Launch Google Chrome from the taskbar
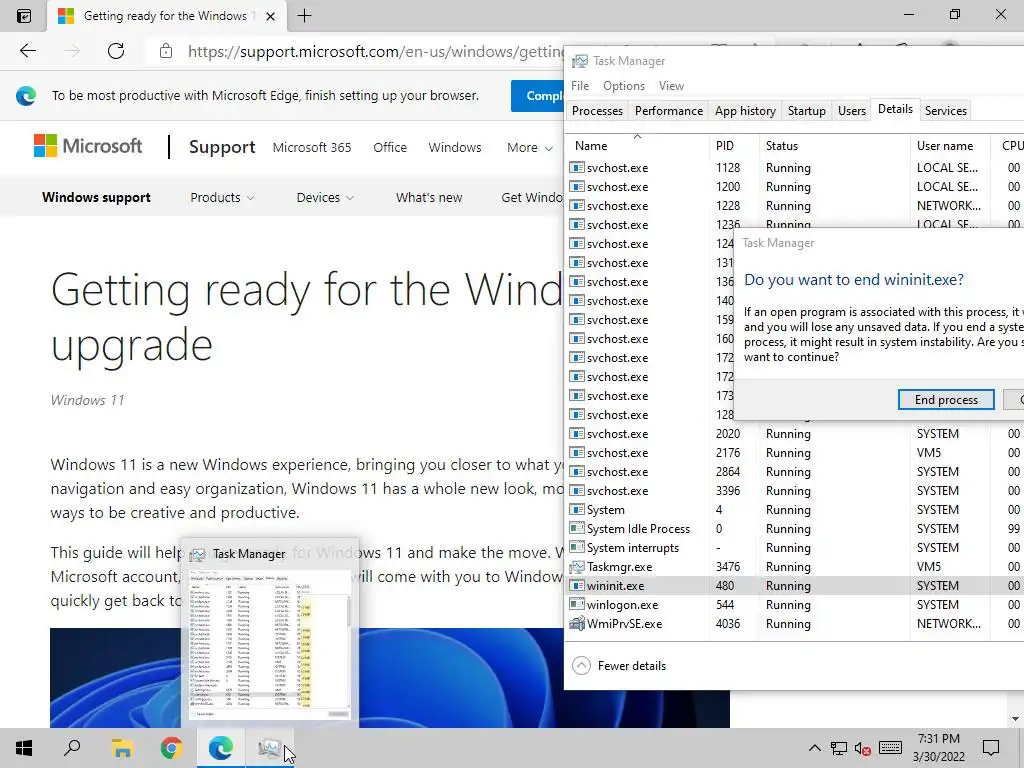The width and height of the screenshot is (1024, 768). 171,748
